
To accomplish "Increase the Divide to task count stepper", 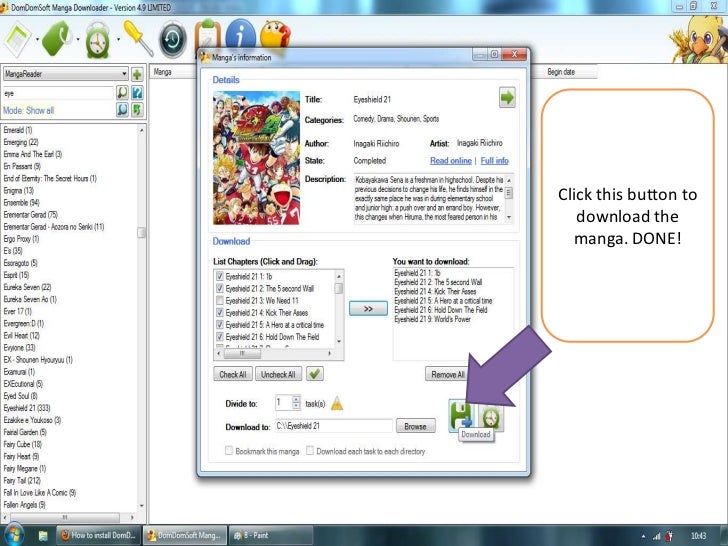I will pos(296,399).
